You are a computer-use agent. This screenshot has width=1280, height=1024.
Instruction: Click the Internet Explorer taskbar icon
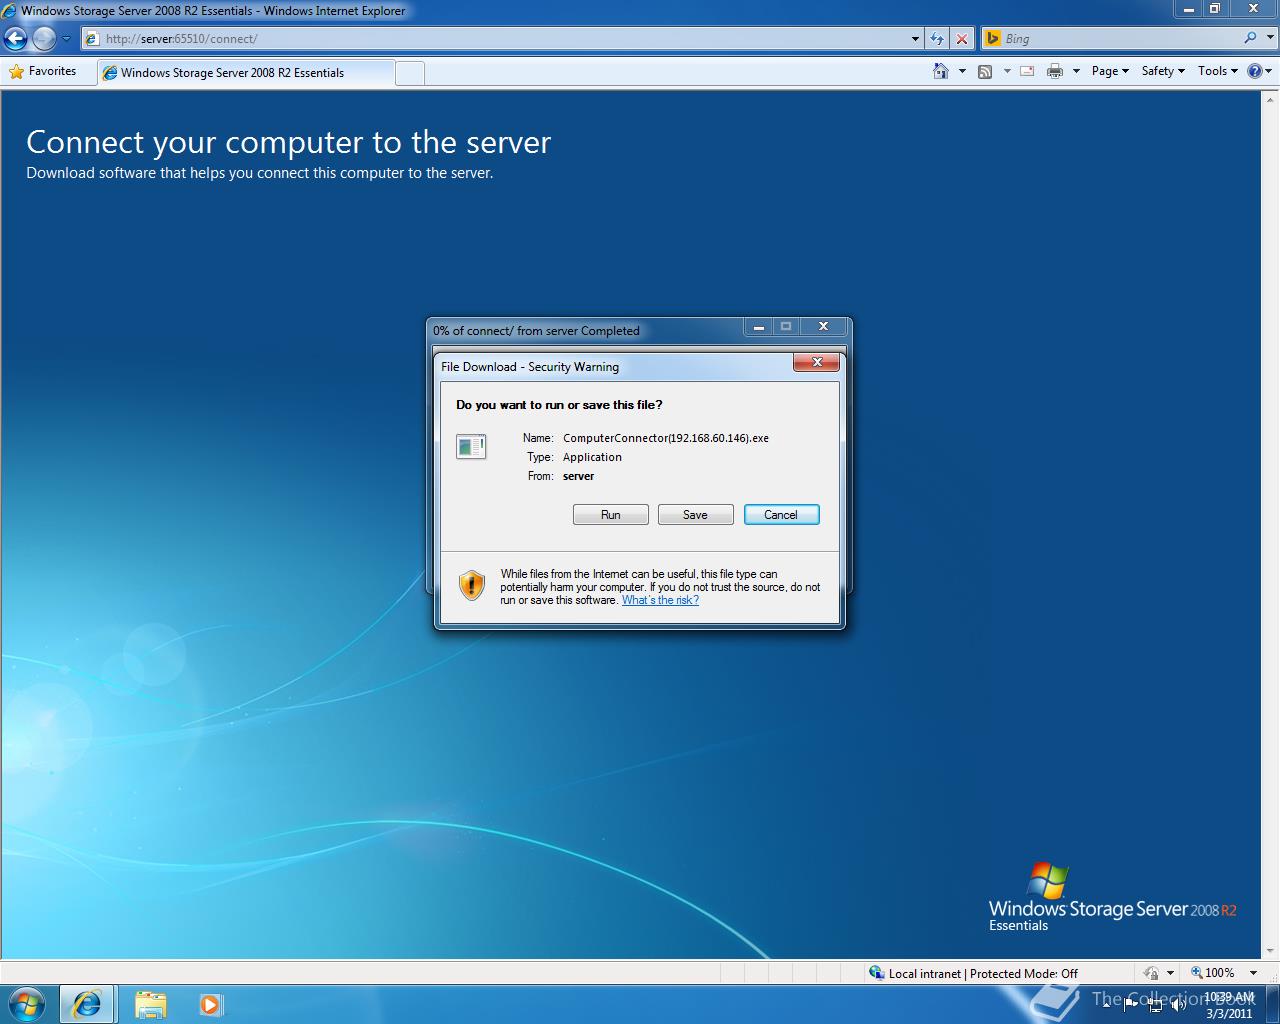(87, 1004)
